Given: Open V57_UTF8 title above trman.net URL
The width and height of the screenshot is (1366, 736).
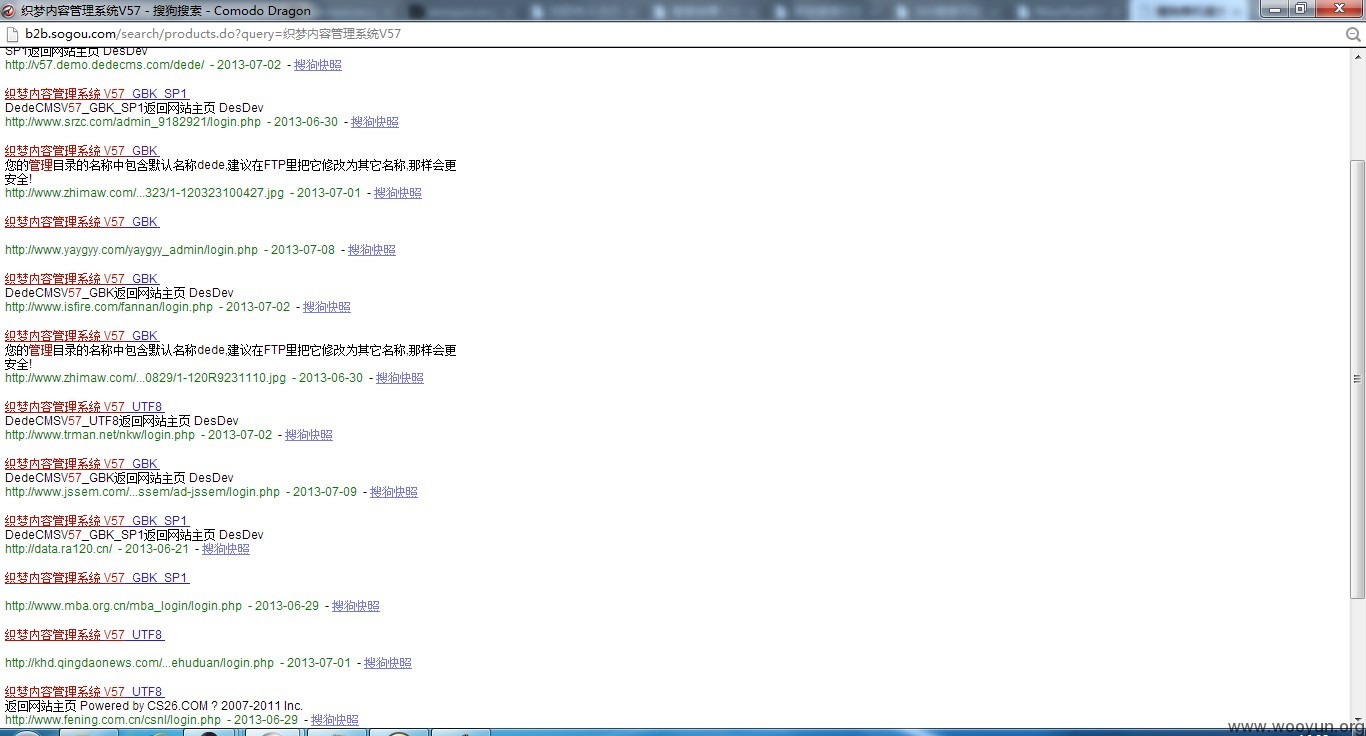Looking at the screenshot, I should [84, 407].
